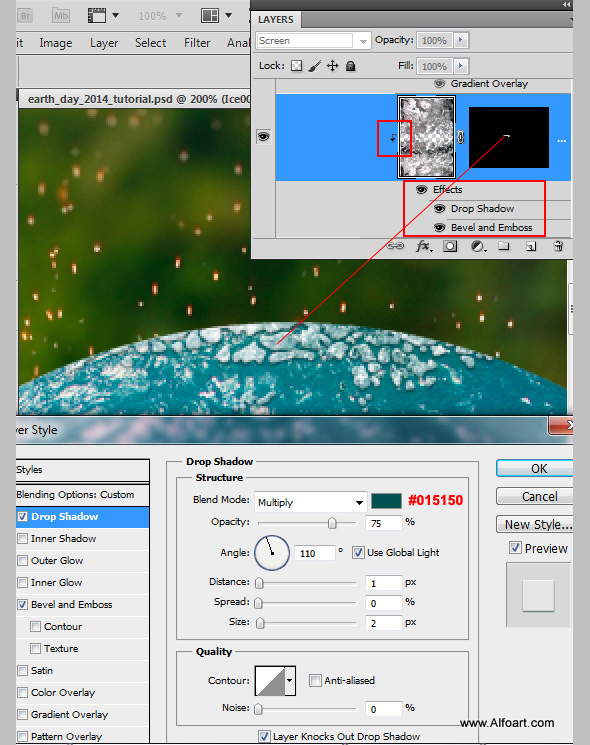The width and height of the screenshot is (590, 745).
Task: Hide all Effects with the eye icon
Action: click(421, 190)
